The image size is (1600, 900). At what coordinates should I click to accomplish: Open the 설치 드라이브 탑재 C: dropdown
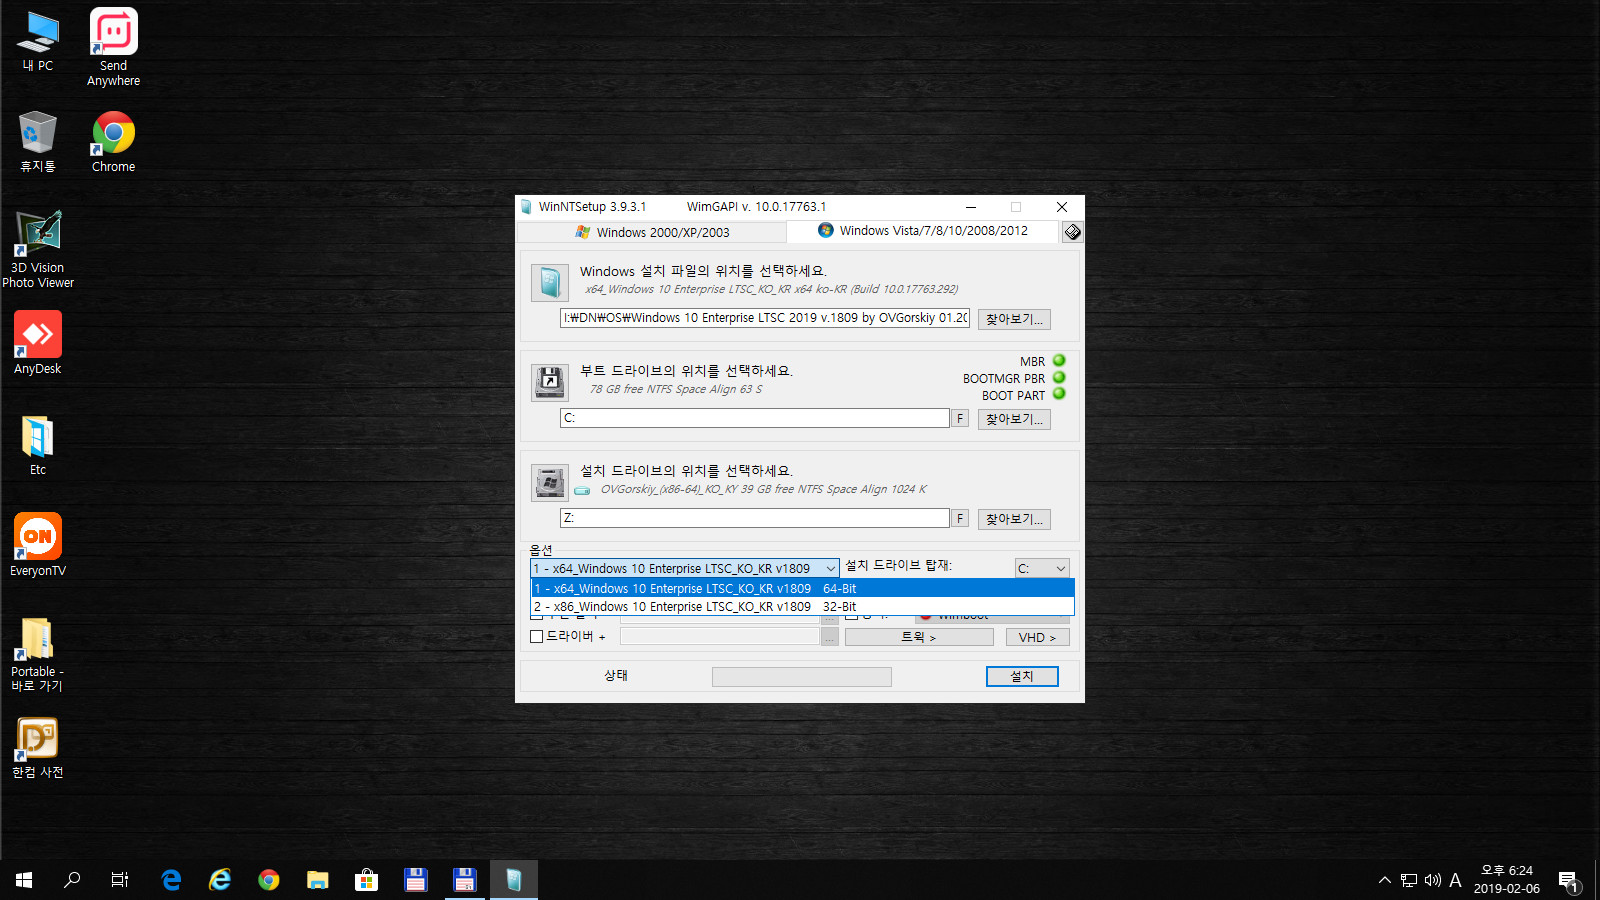[1042, 568]
